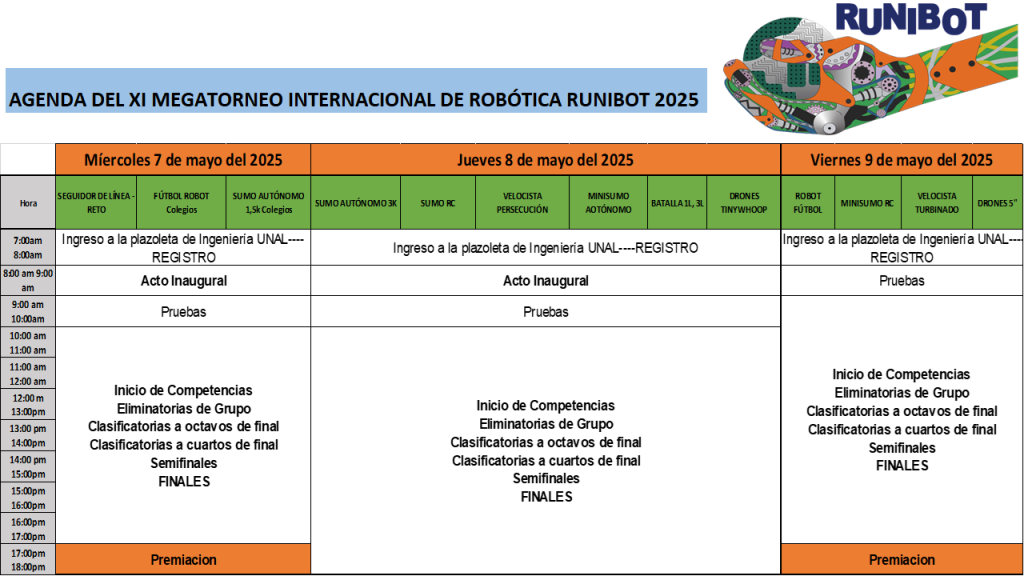This screenshot has height=576, width=1024.
Task: Select the 'BATALLA 1L, 3L' category cell
Action: point(677,203)
